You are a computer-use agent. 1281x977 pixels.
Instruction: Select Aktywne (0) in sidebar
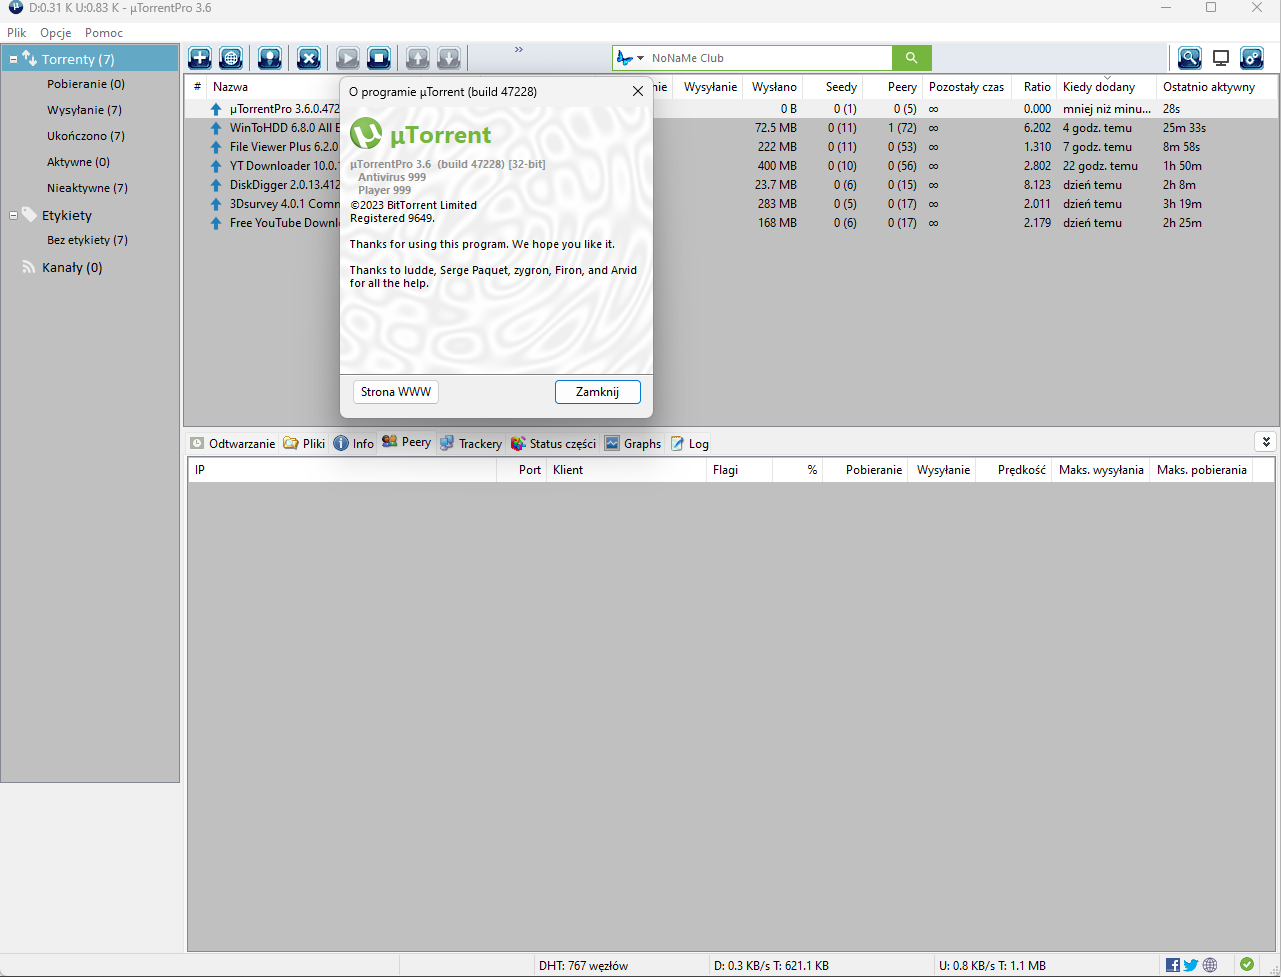pos(79,162)
